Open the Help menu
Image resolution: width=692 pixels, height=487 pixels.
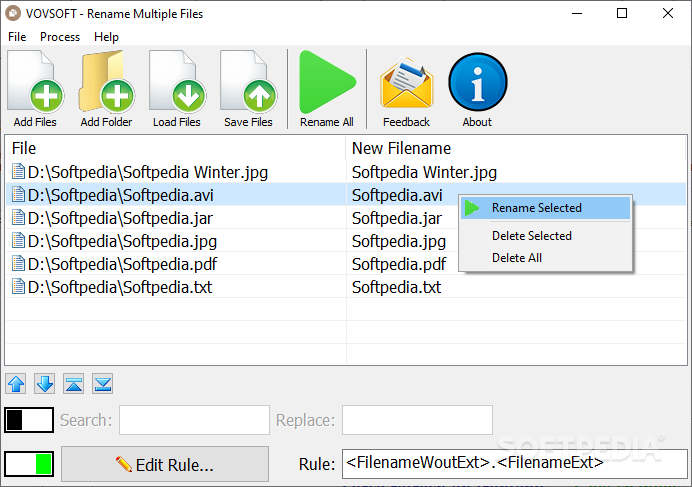(106, 37)
